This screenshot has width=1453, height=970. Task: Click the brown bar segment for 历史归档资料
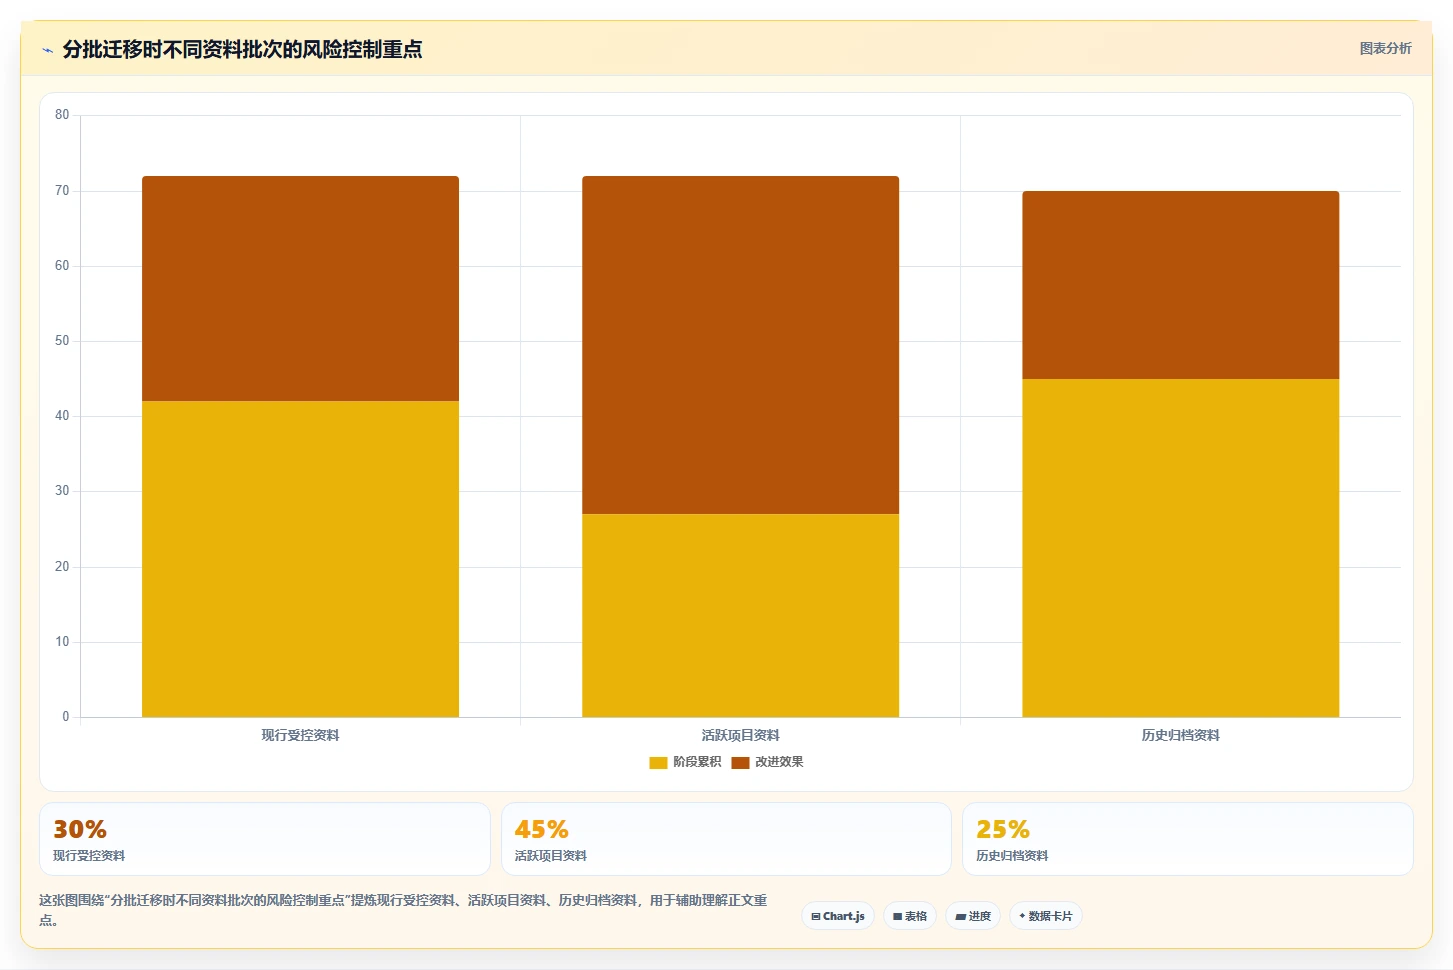(x=1180, y=285)
